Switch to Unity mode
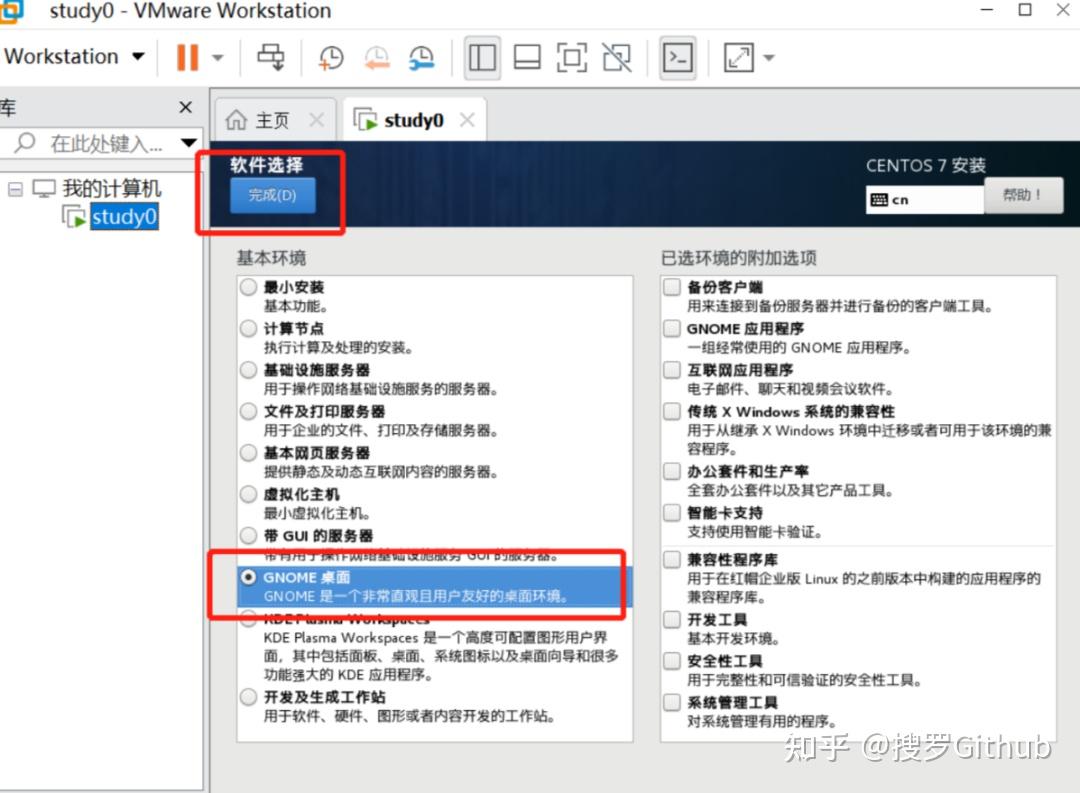Viewport: 1080px width, 793px height. [x=616, y=58]
